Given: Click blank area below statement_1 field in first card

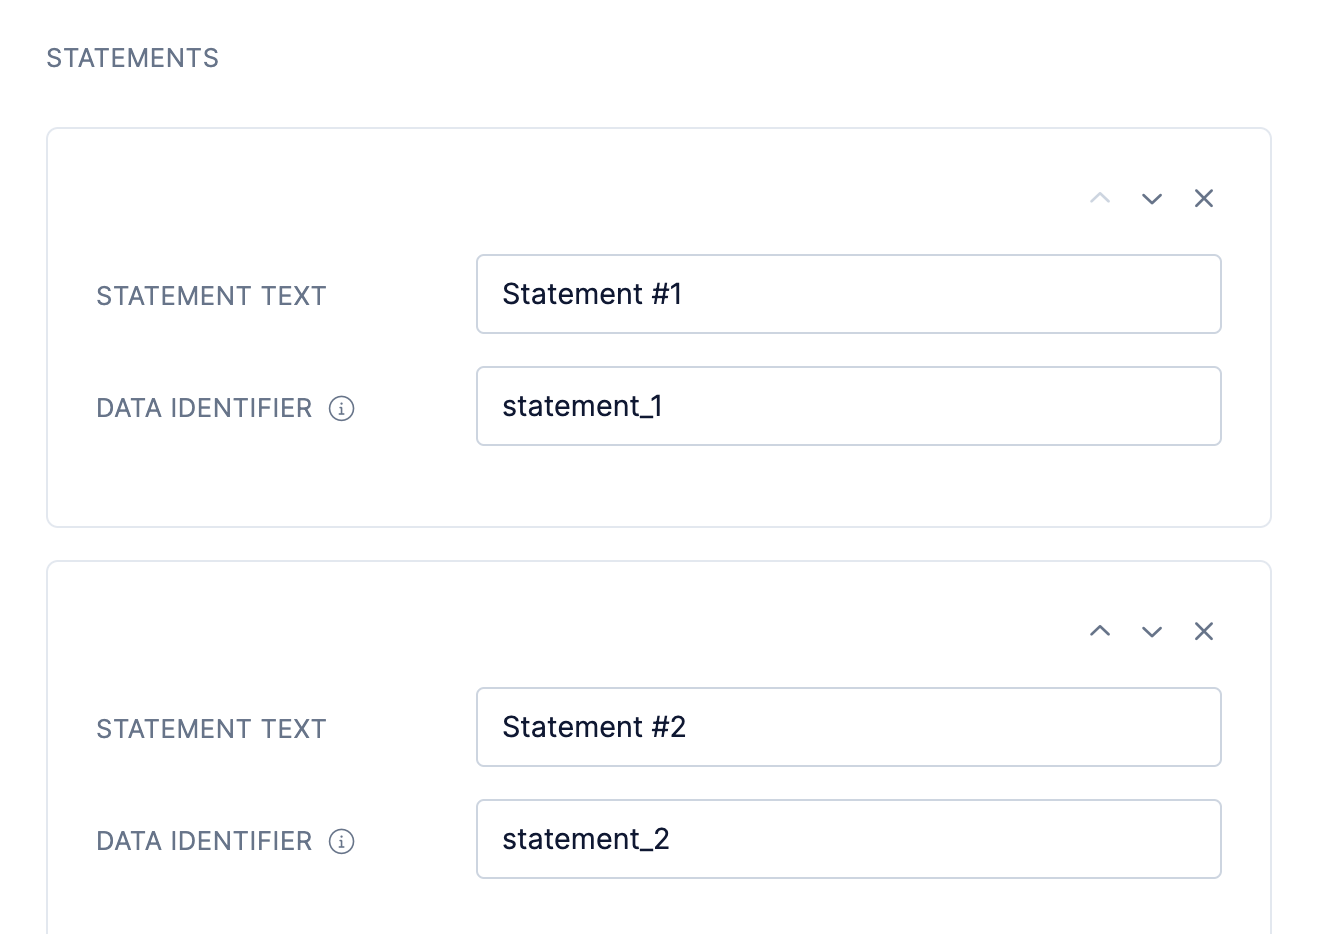Looking at the screenshot, I should 658,486.
